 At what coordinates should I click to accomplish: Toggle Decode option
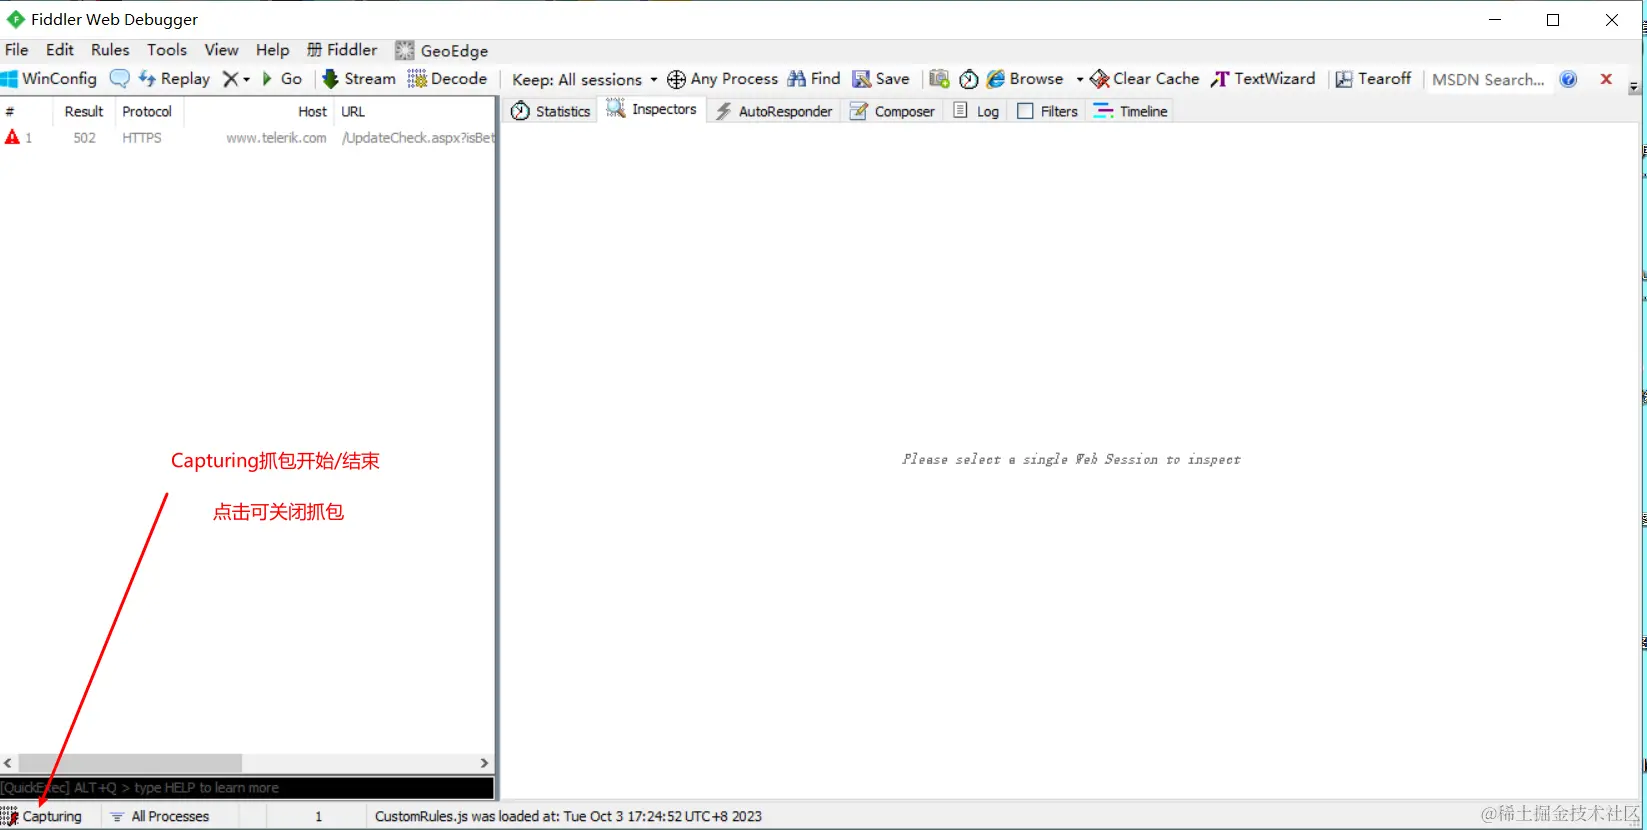point(447,78)
